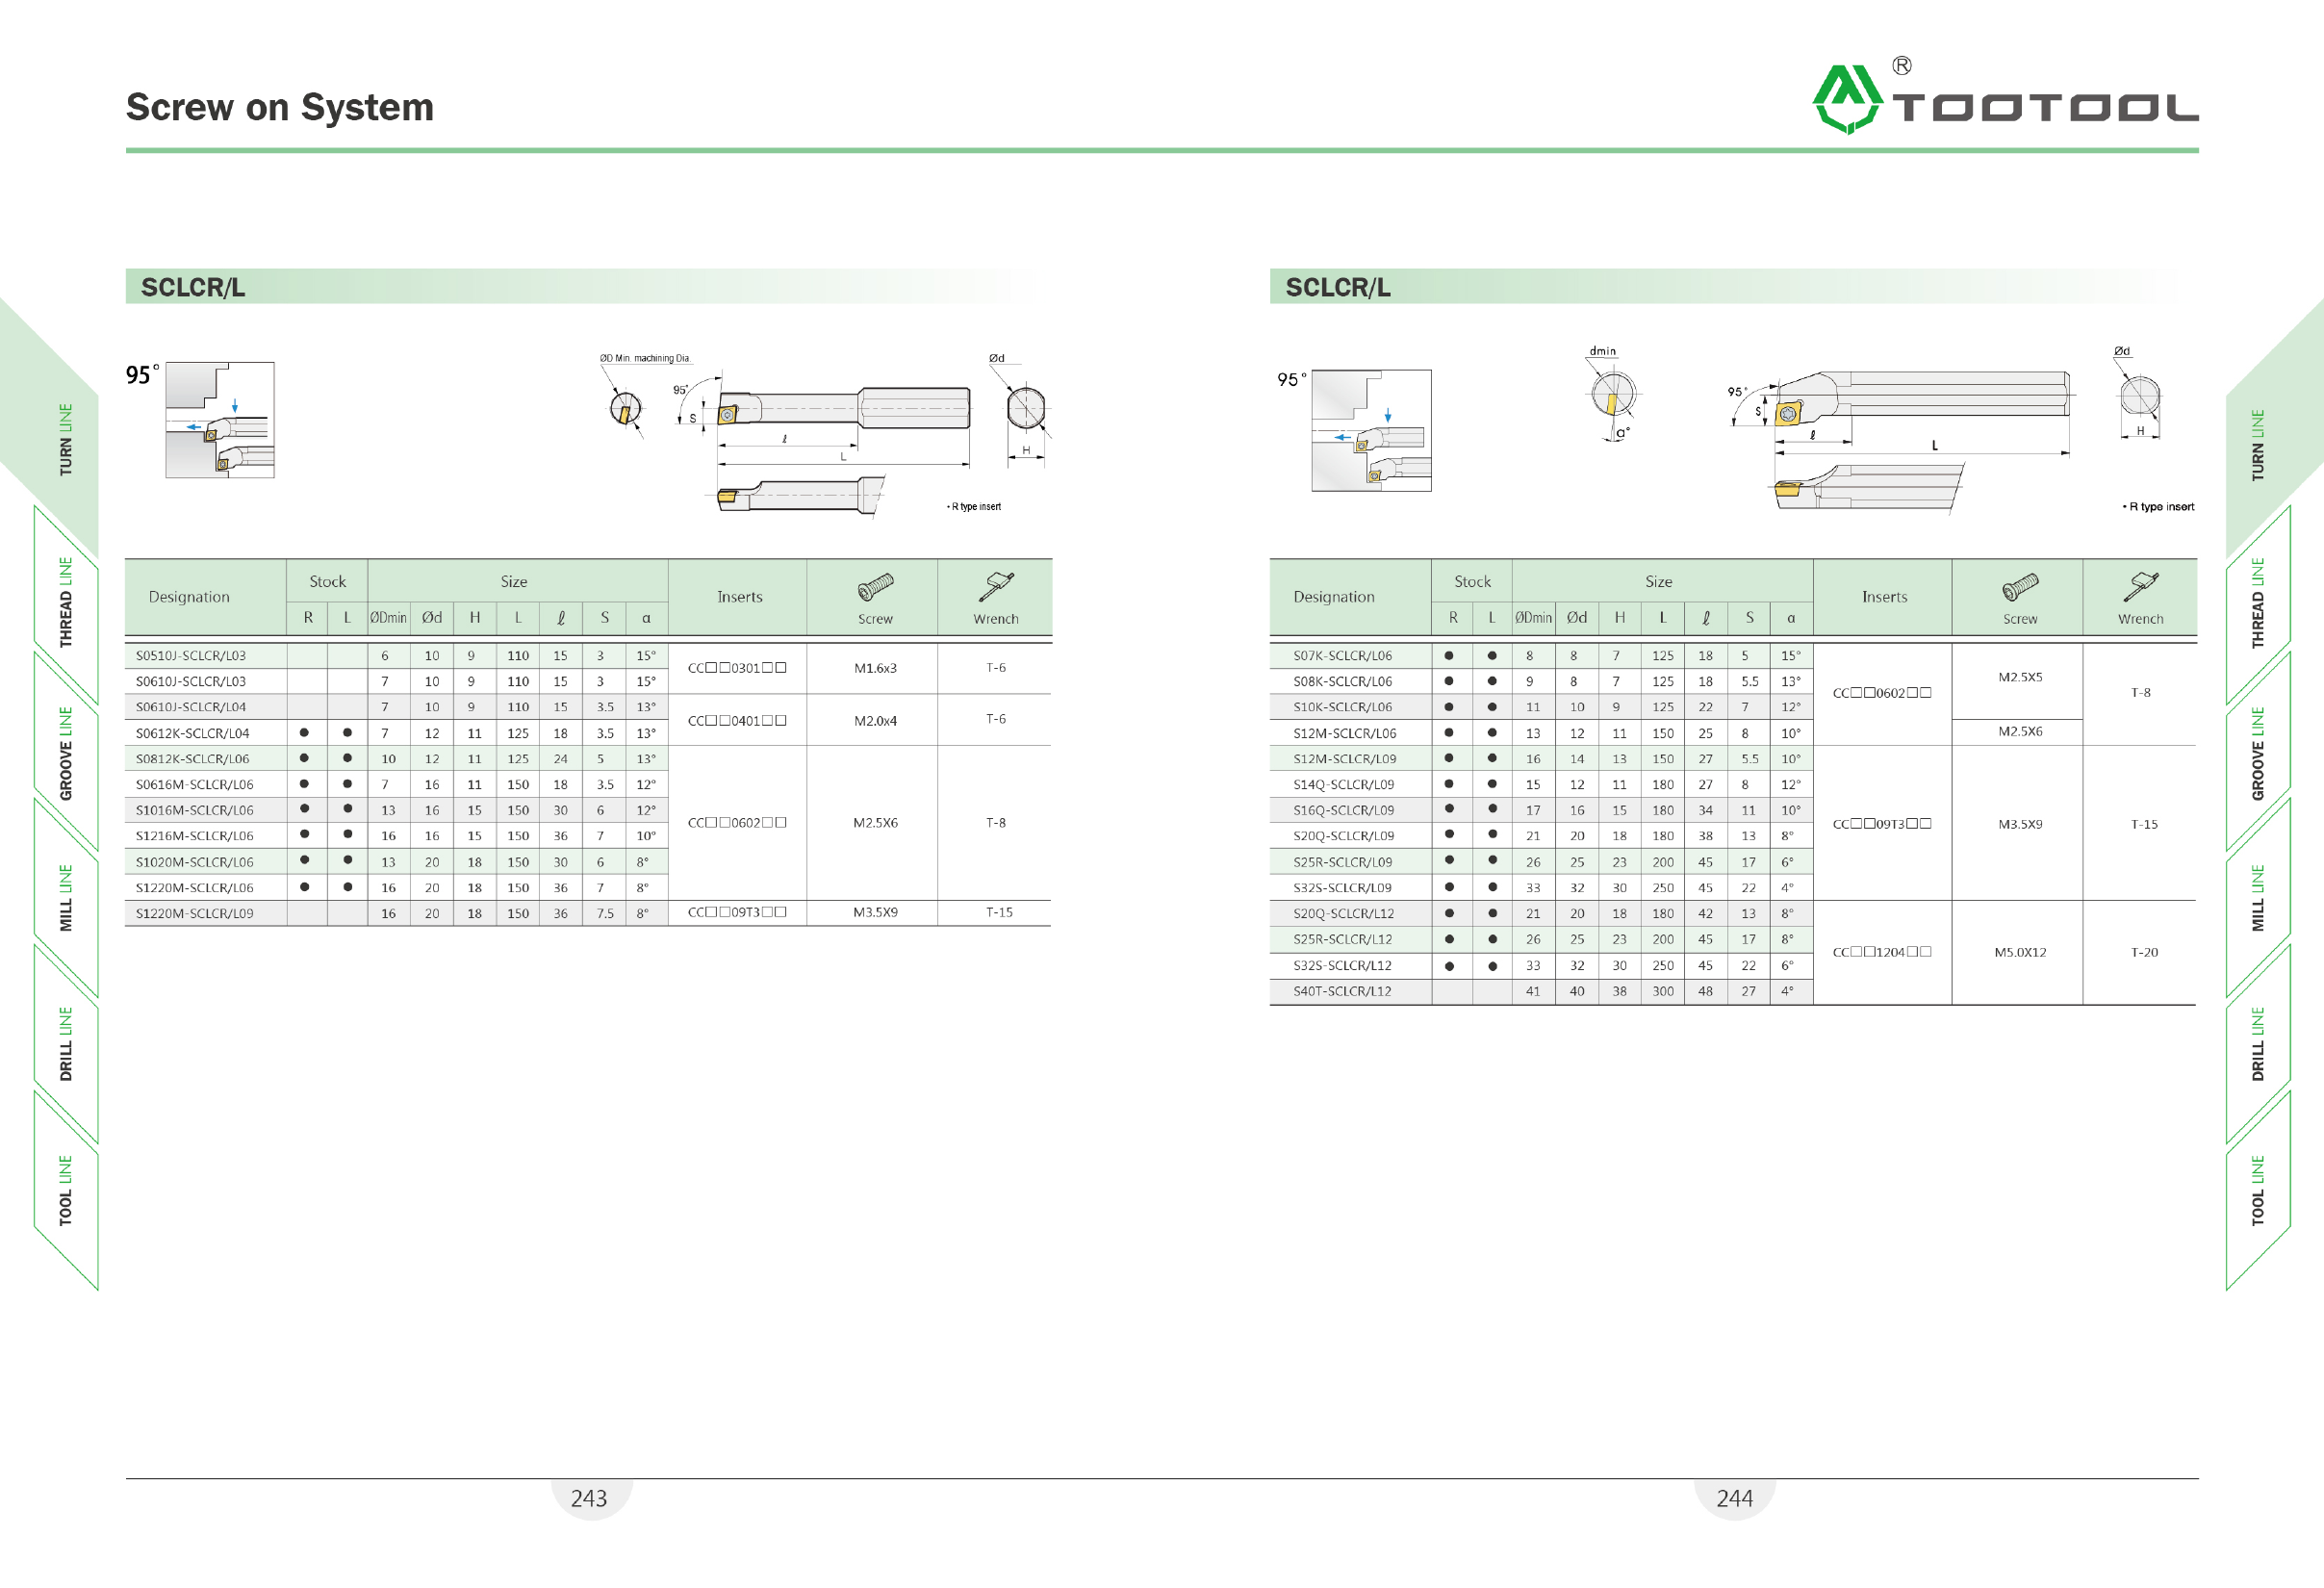Click the R stock dot in S07K-SCLCR/L06 row
This screenshot has height=1588, width=2324.
click(1449, 656)
